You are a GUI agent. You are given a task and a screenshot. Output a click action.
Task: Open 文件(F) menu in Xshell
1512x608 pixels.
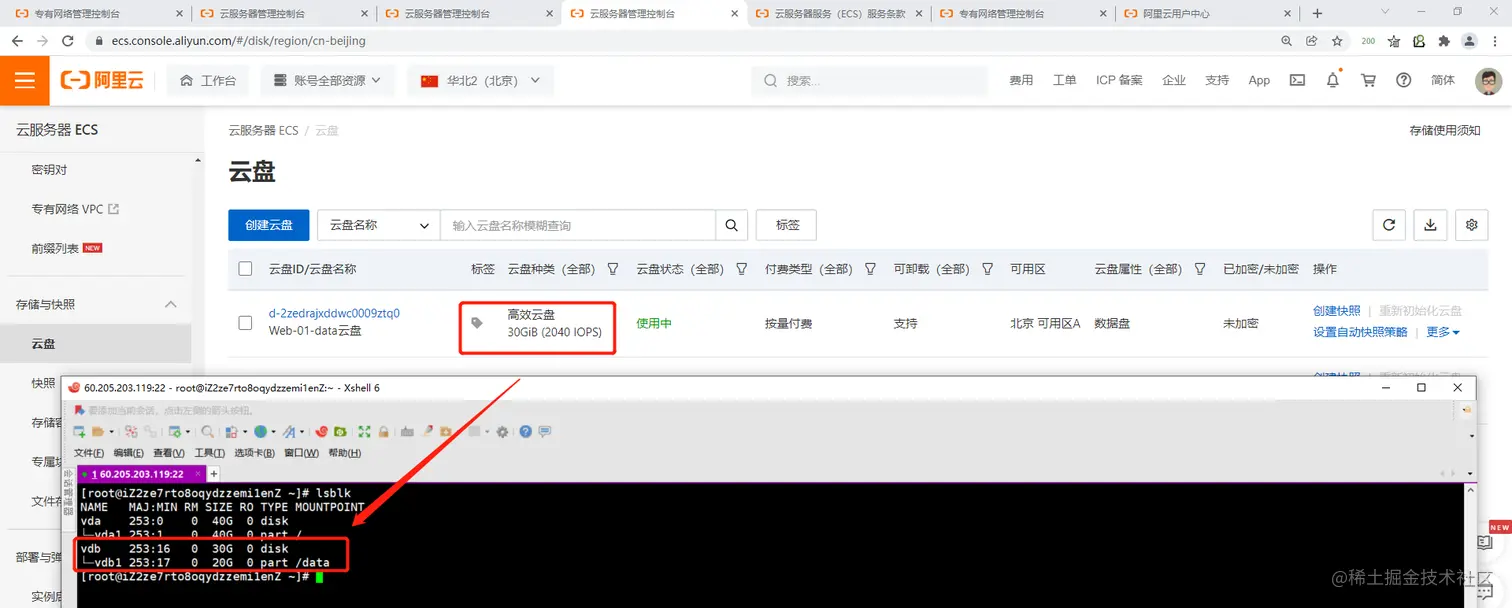pos(89,453)
